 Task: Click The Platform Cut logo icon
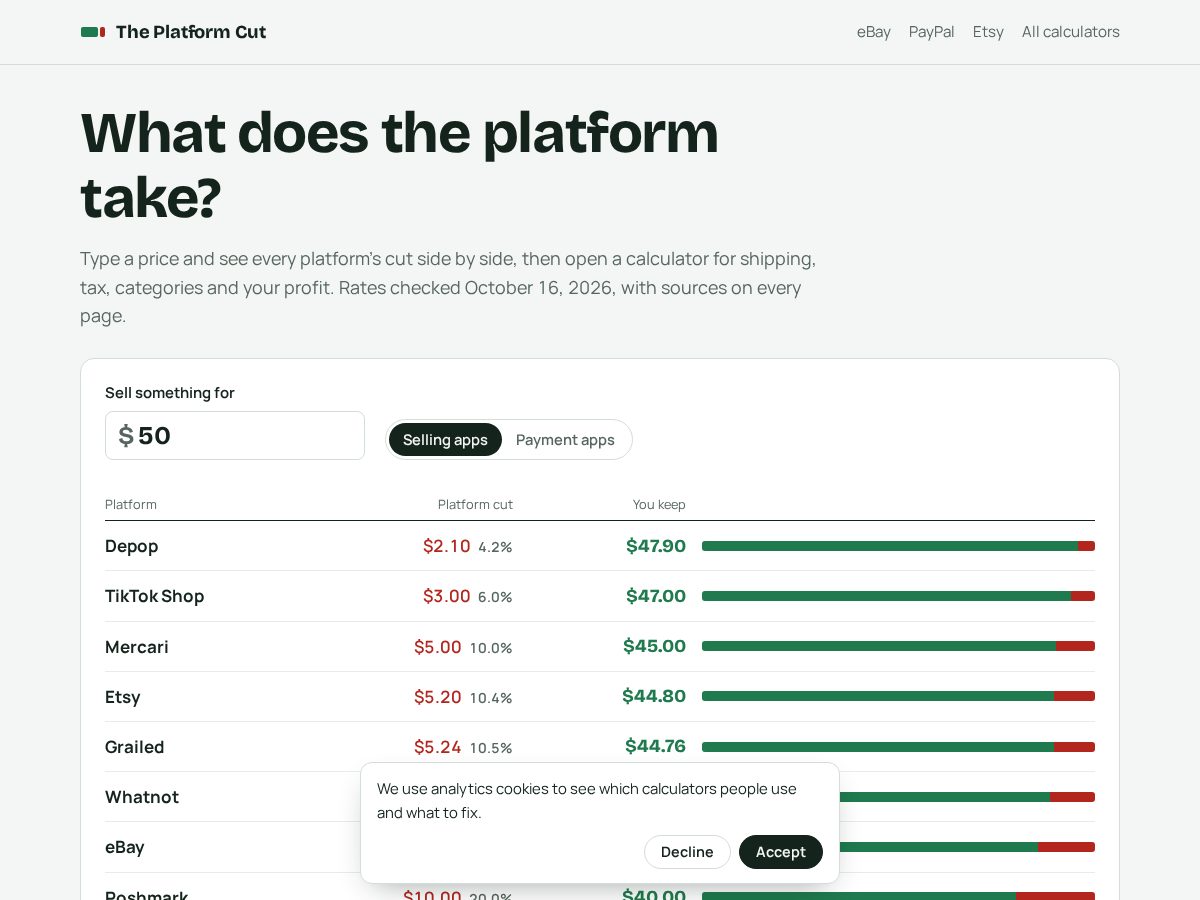(x=93, y=32)
